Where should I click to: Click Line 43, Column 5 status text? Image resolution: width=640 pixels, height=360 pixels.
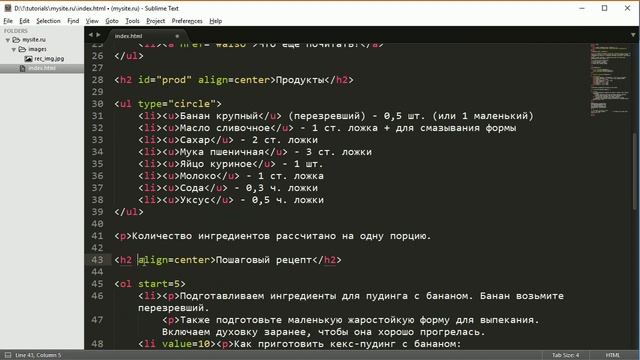(38, 355)
